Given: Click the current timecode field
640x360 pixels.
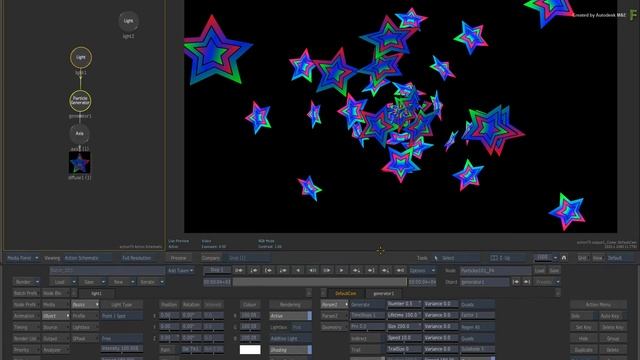Looking at the screenshot, I should point(217,282).
